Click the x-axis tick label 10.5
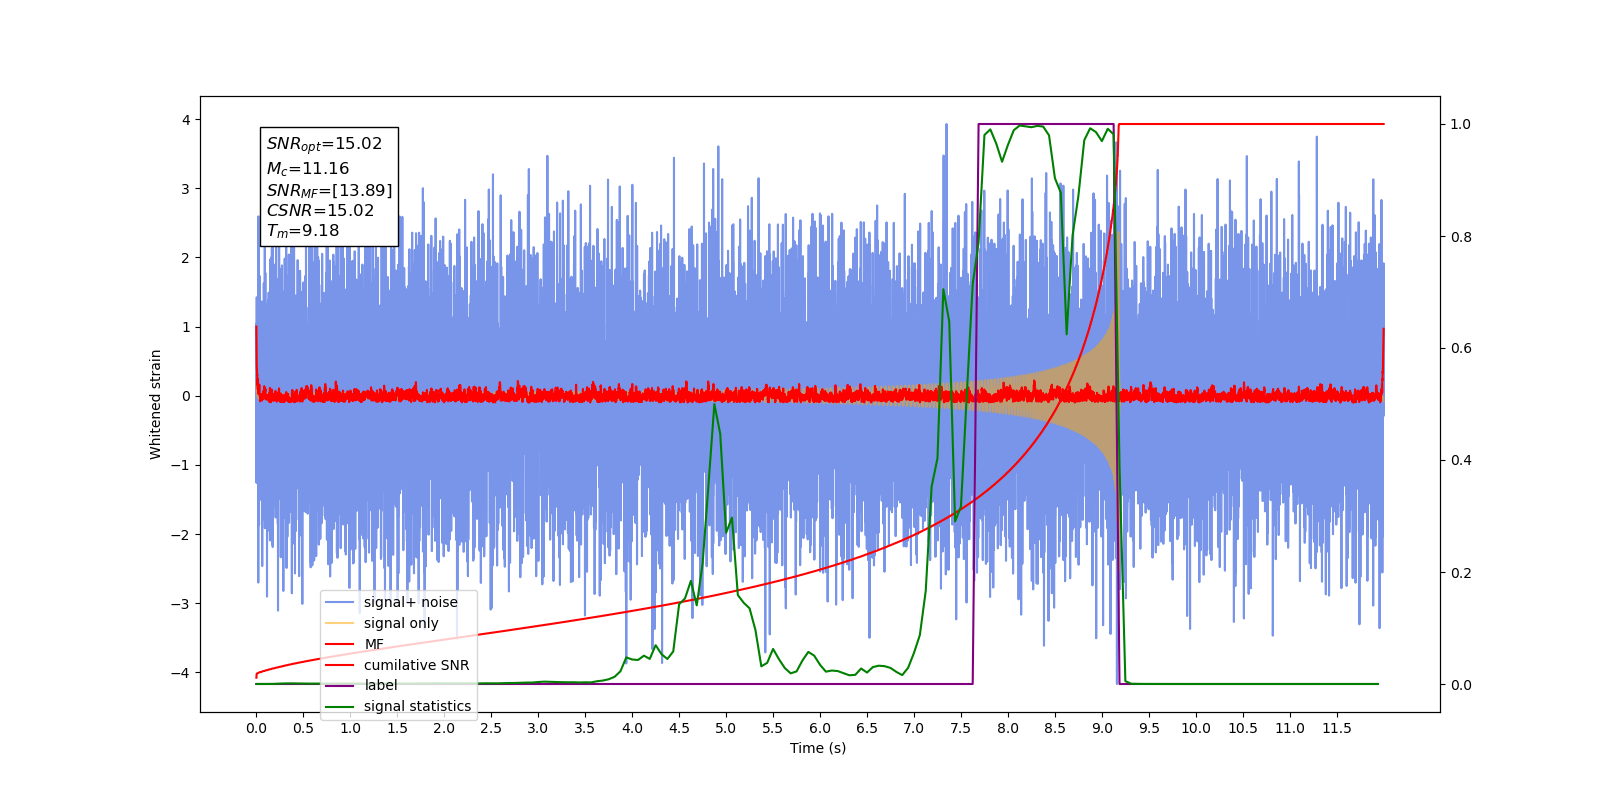This screenshot has width=1600, height=800. point(1243,728)
